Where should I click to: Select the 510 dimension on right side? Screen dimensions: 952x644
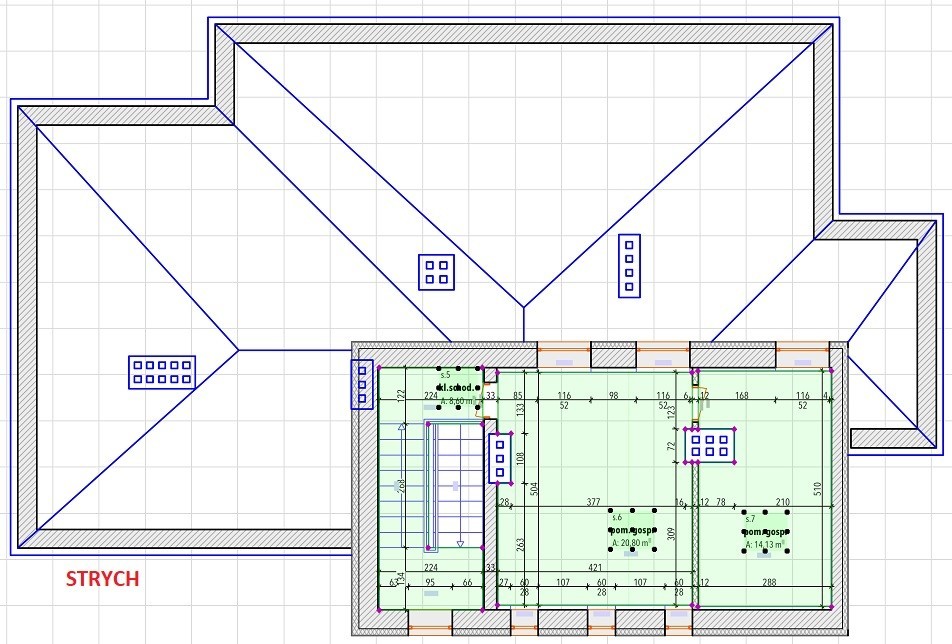846,488
